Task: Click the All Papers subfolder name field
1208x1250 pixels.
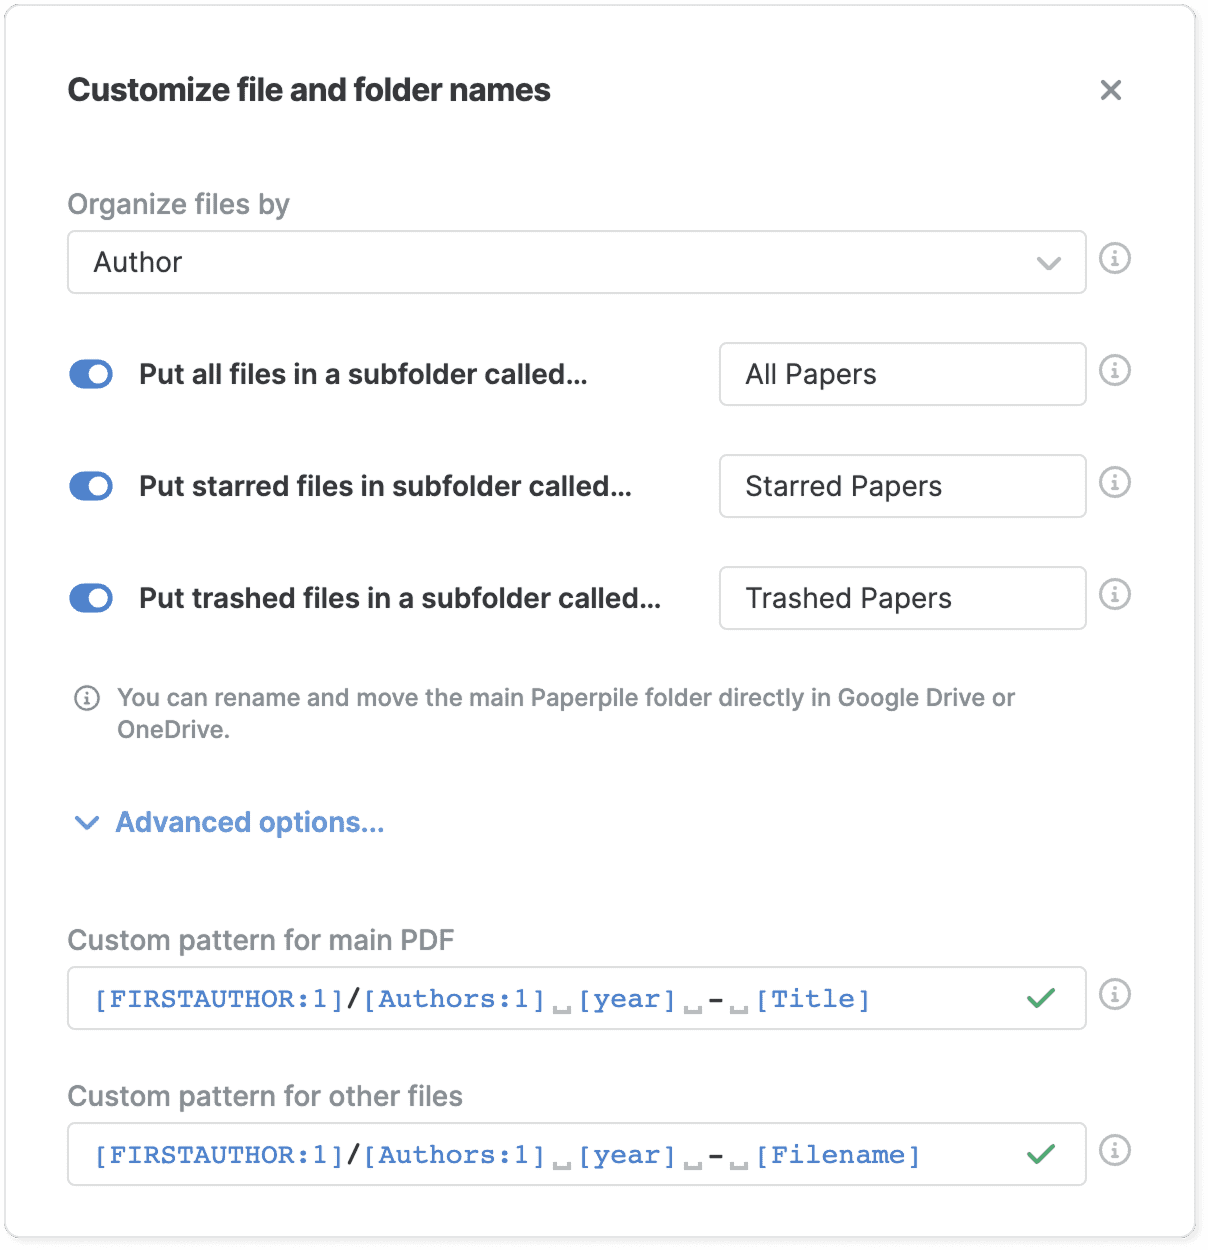Action: [902, 374]
